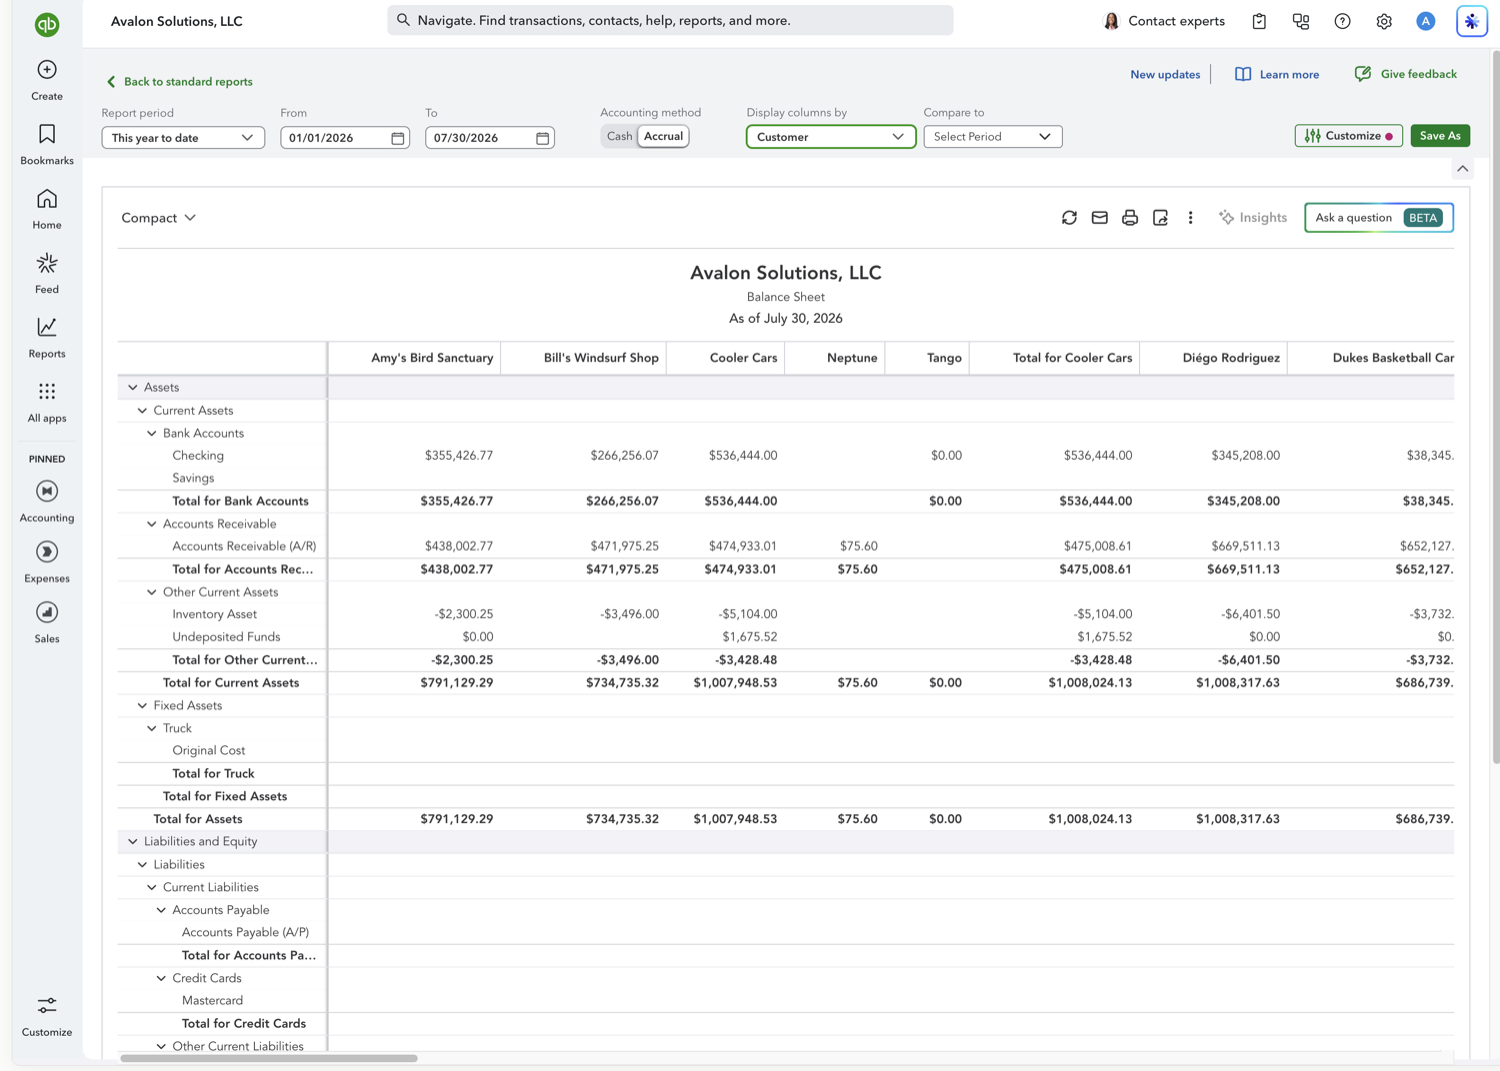Viewport: 1500px width, 1071px height.
Task: Open pinned Sales app
Action: 46,622
